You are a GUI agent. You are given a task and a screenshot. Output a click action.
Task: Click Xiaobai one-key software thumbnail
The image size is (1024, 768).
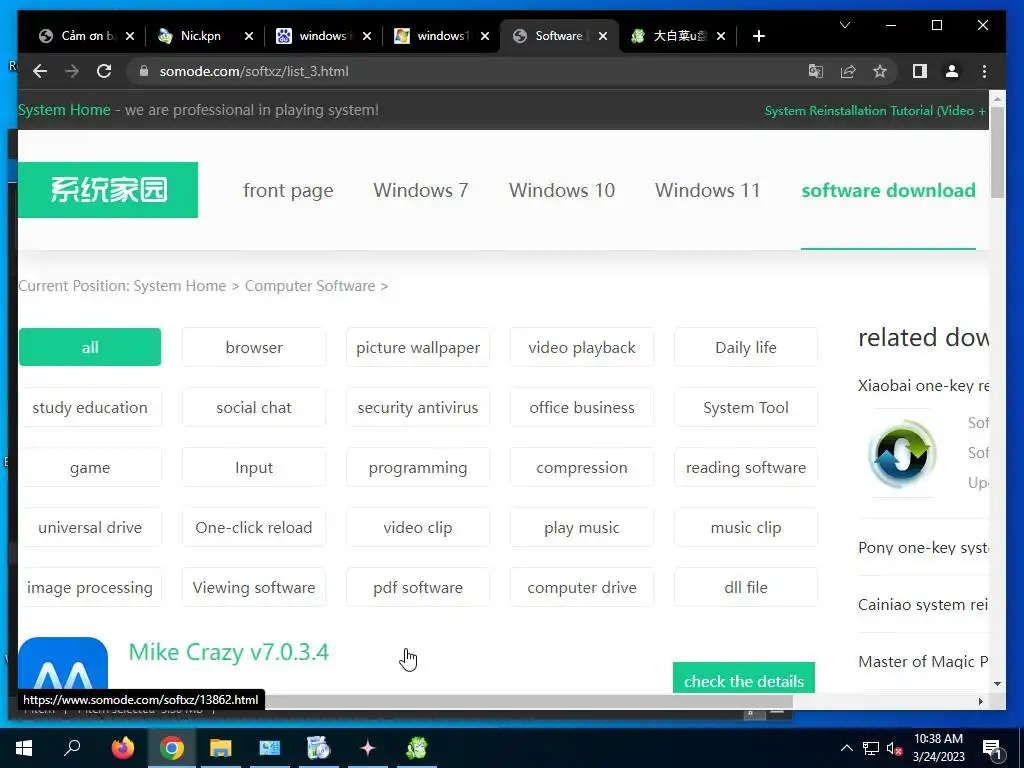[902, 454]
